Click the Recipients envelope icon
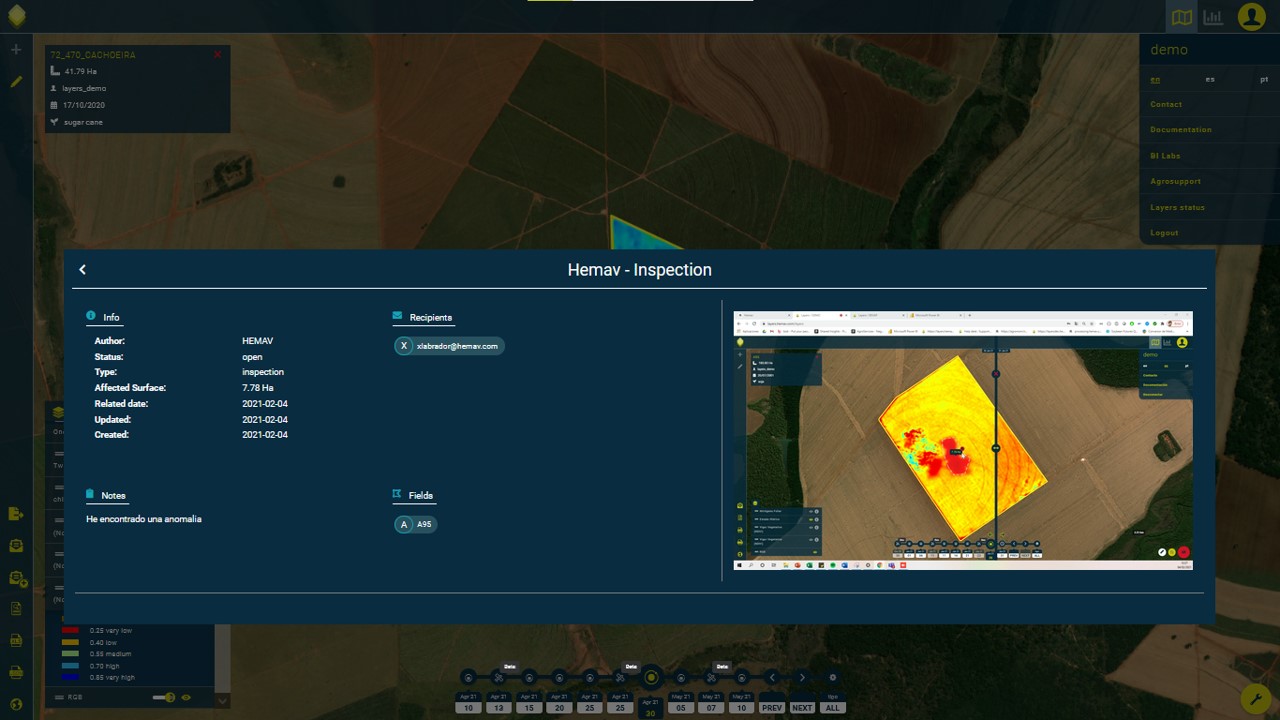The height and width of the screenshot is (720, 1280). (x=398, y=316)
